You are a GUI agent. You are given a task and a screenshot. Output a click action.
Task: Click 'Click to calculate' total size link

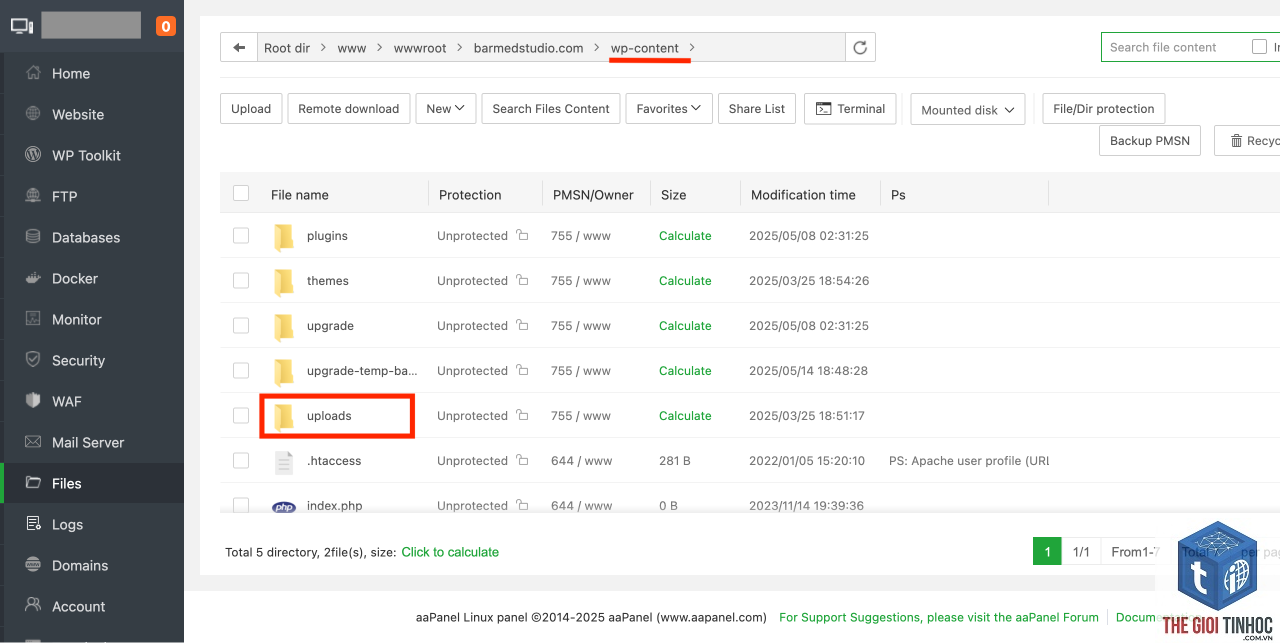(x=450, y=552)
